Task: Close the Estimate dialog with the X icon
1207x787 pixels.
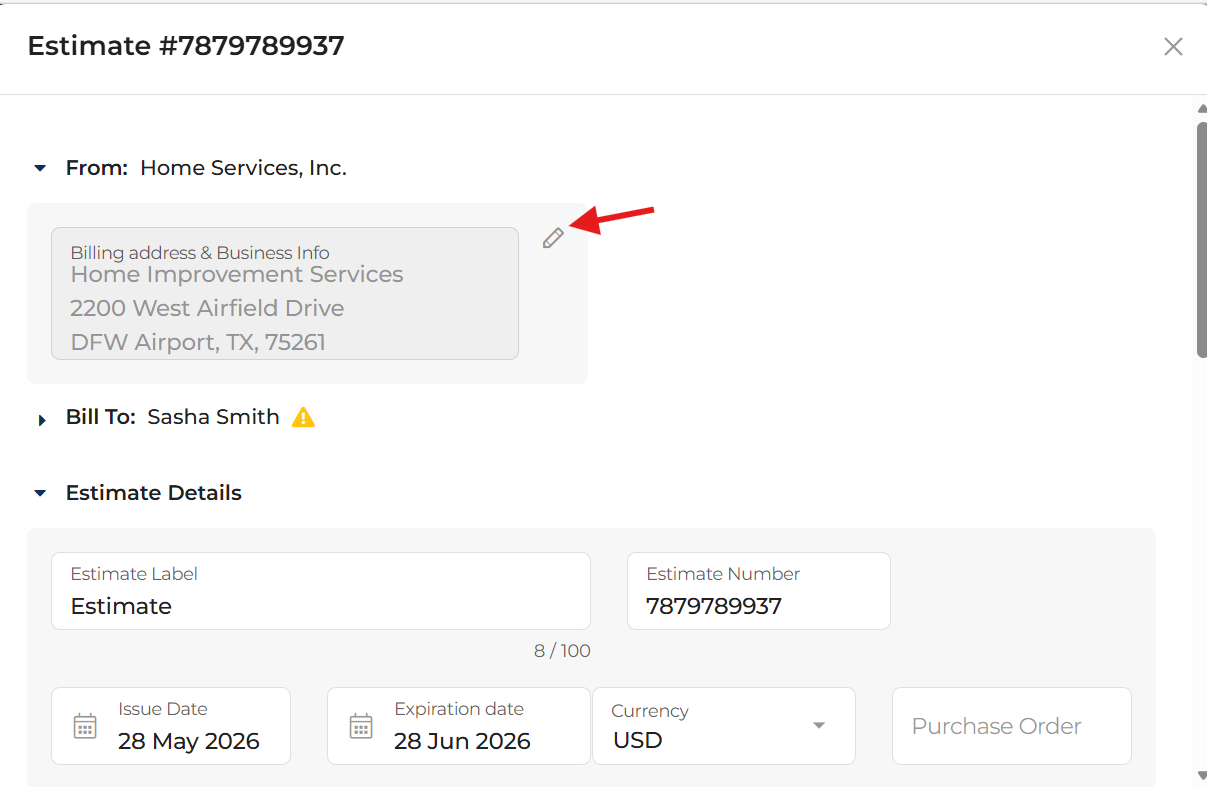Action: (x=1173, y=47)
